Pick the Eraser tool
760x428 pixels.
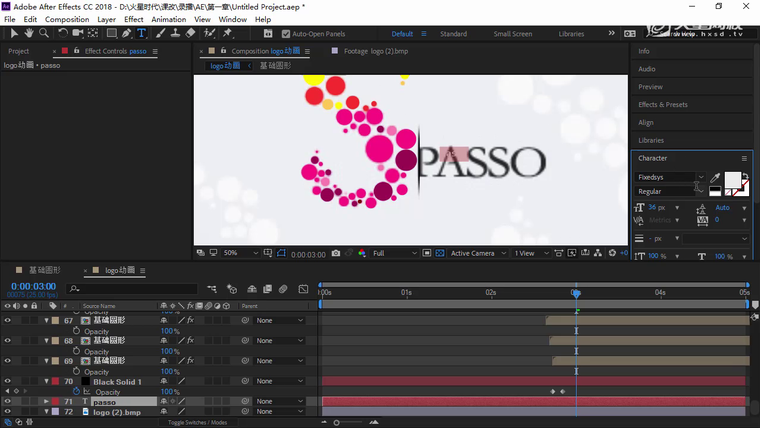tap(190, 33)
